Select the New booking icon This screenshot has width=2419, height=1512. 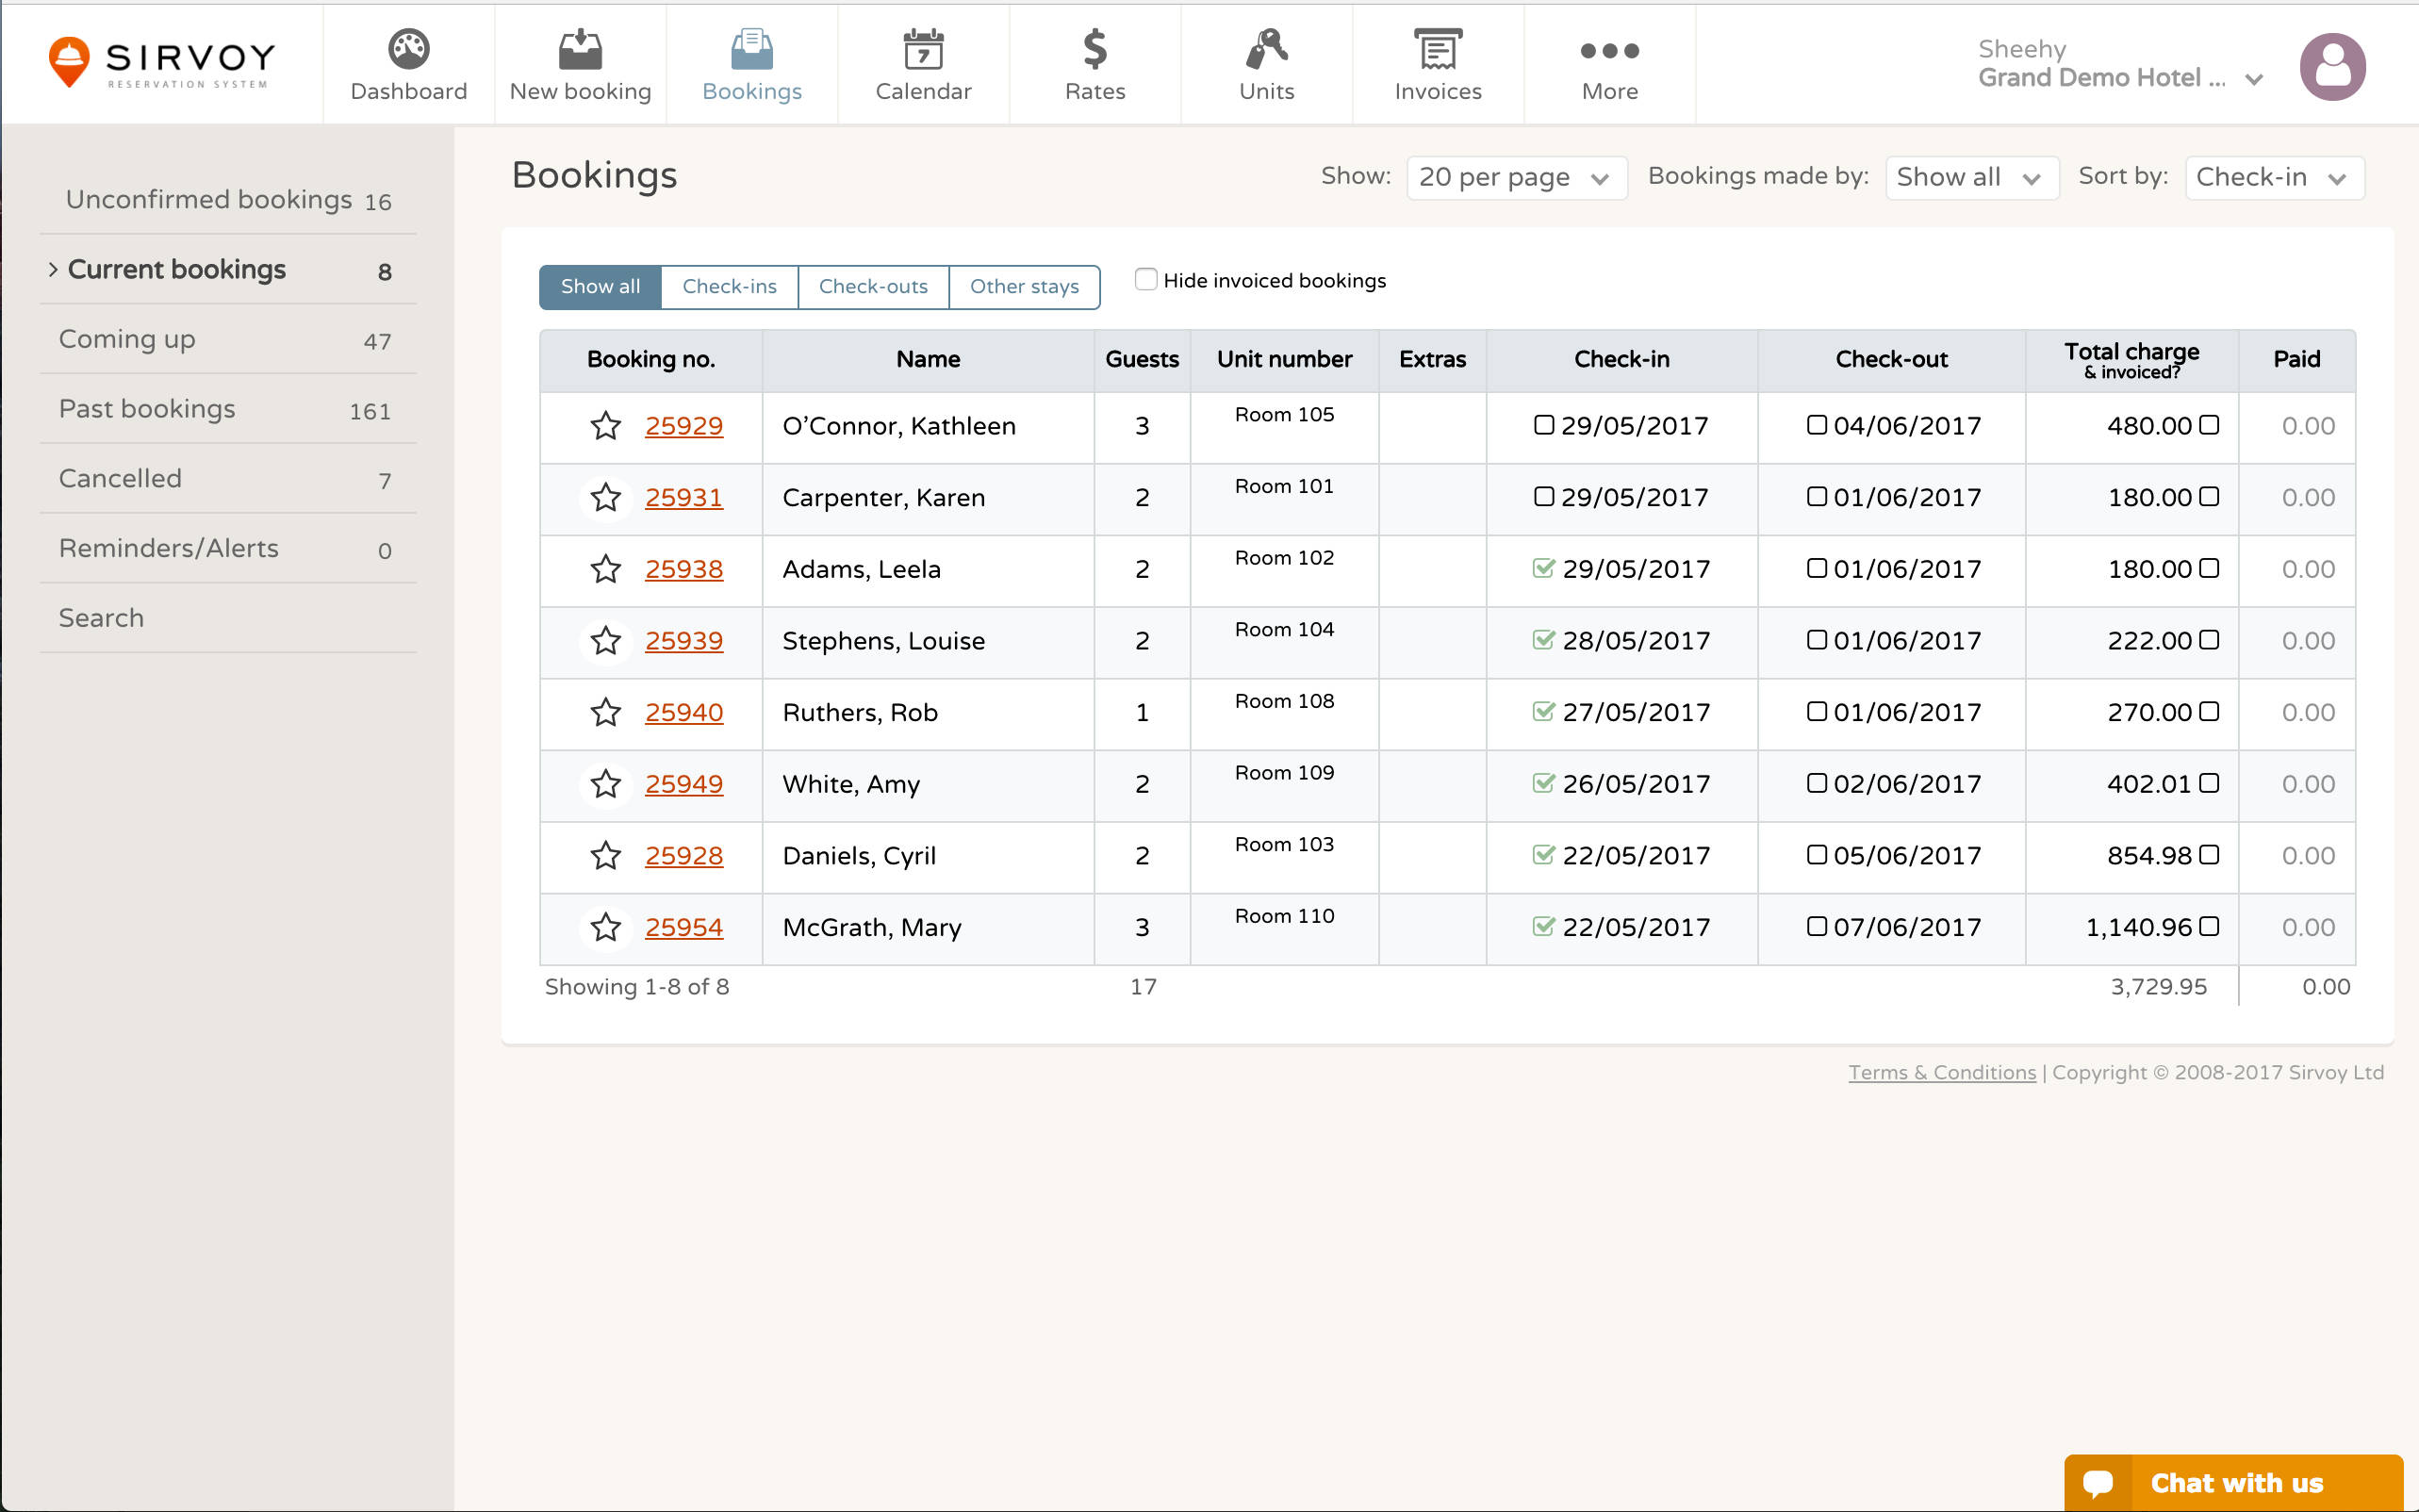pyautogui.click(x=580, y=48)
